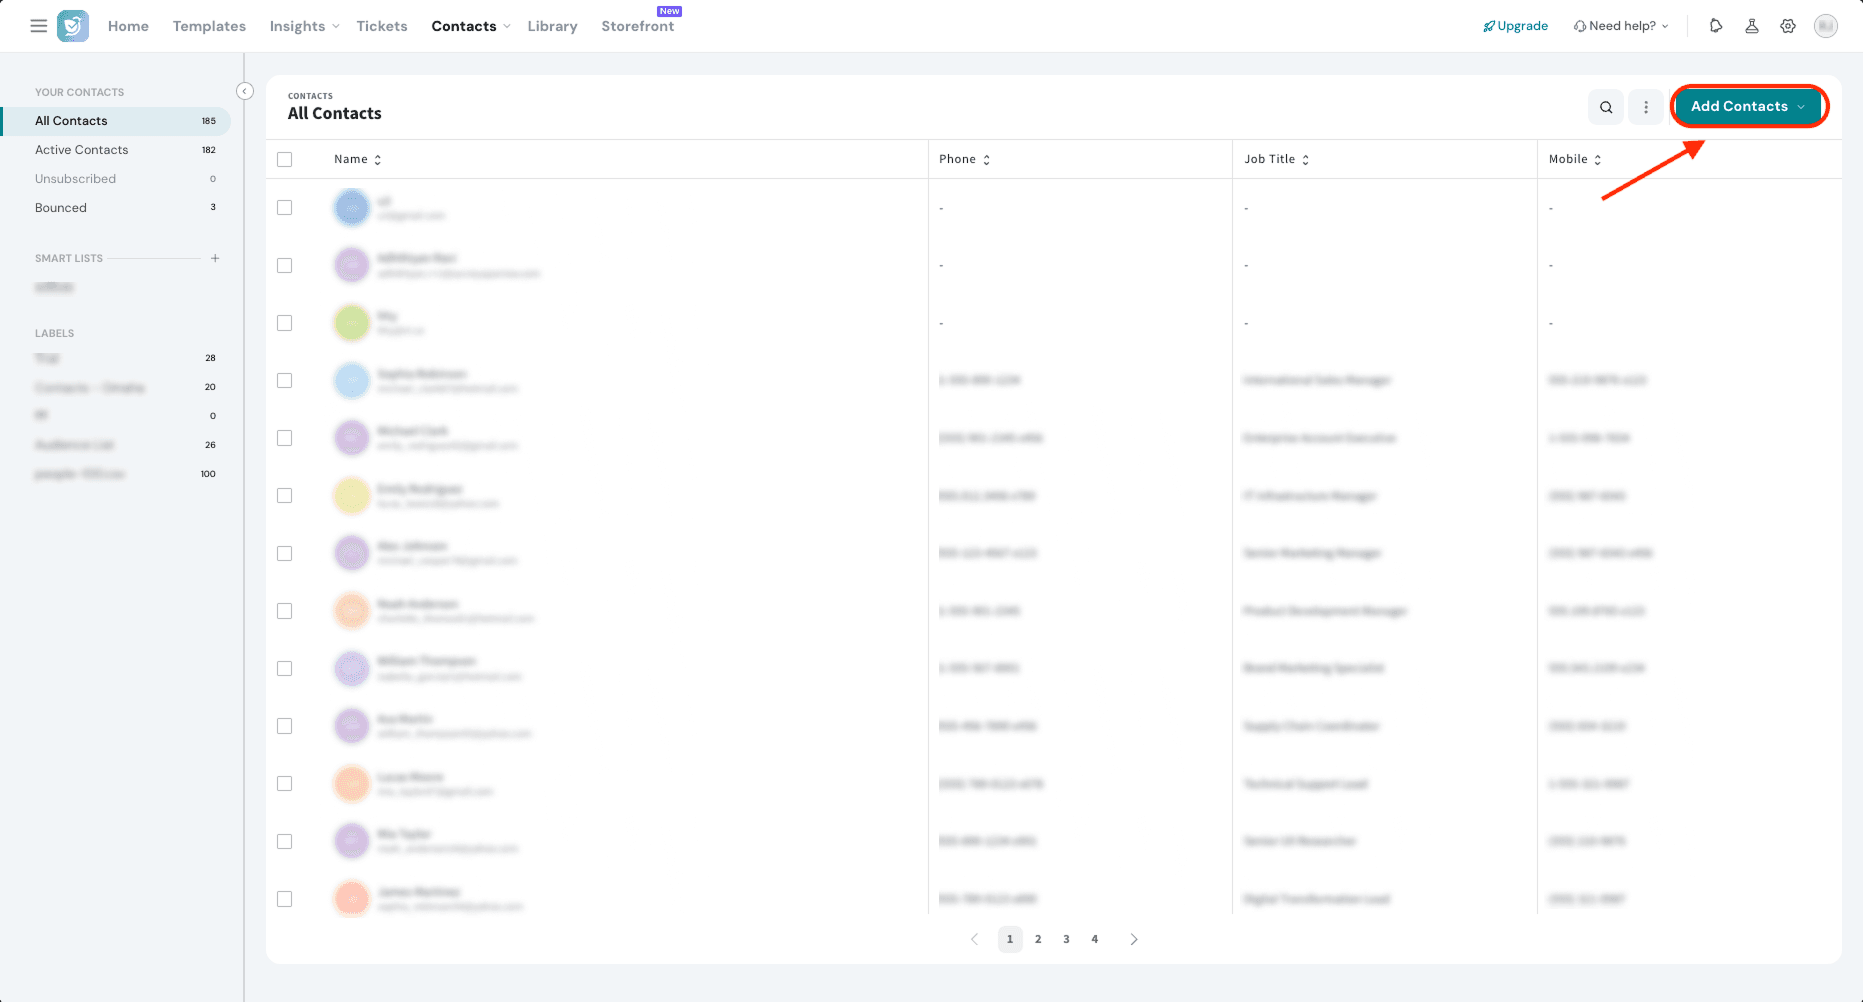Image resolution: width=1863 pixels, height=1002 pixels.
Task: Open the Storefront tab
Action: pos(637,26)
